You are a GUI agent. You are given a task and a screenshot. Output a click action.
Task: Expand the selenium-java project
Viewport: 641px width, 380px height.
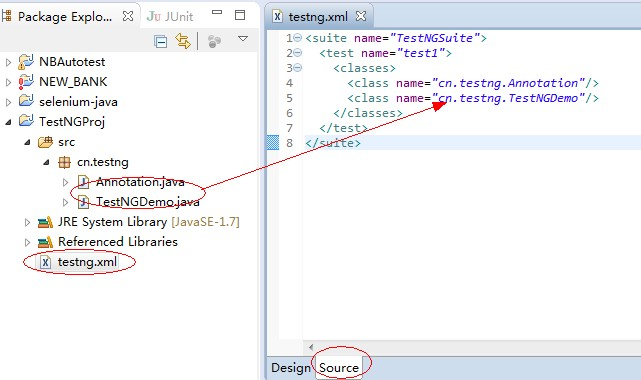[9, 102]
